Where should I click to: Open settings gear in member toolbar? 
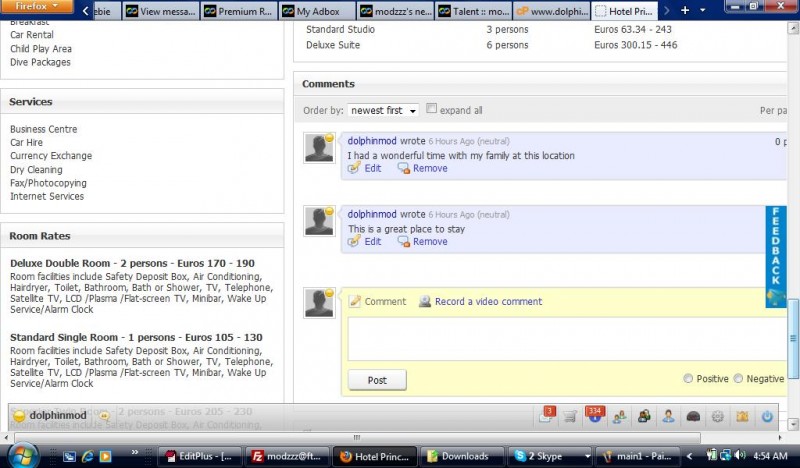pos(717,416)
